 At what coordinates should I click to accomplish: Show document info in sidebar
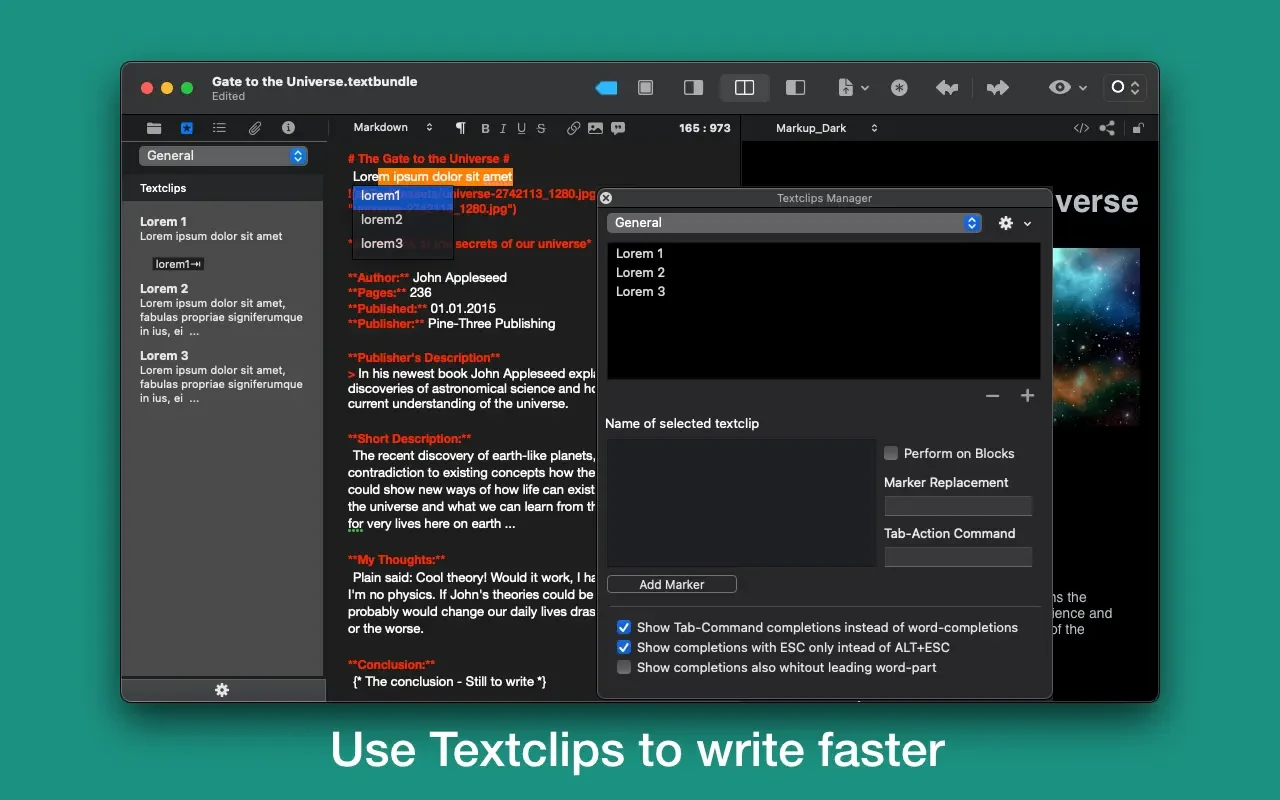click(288, 128)
